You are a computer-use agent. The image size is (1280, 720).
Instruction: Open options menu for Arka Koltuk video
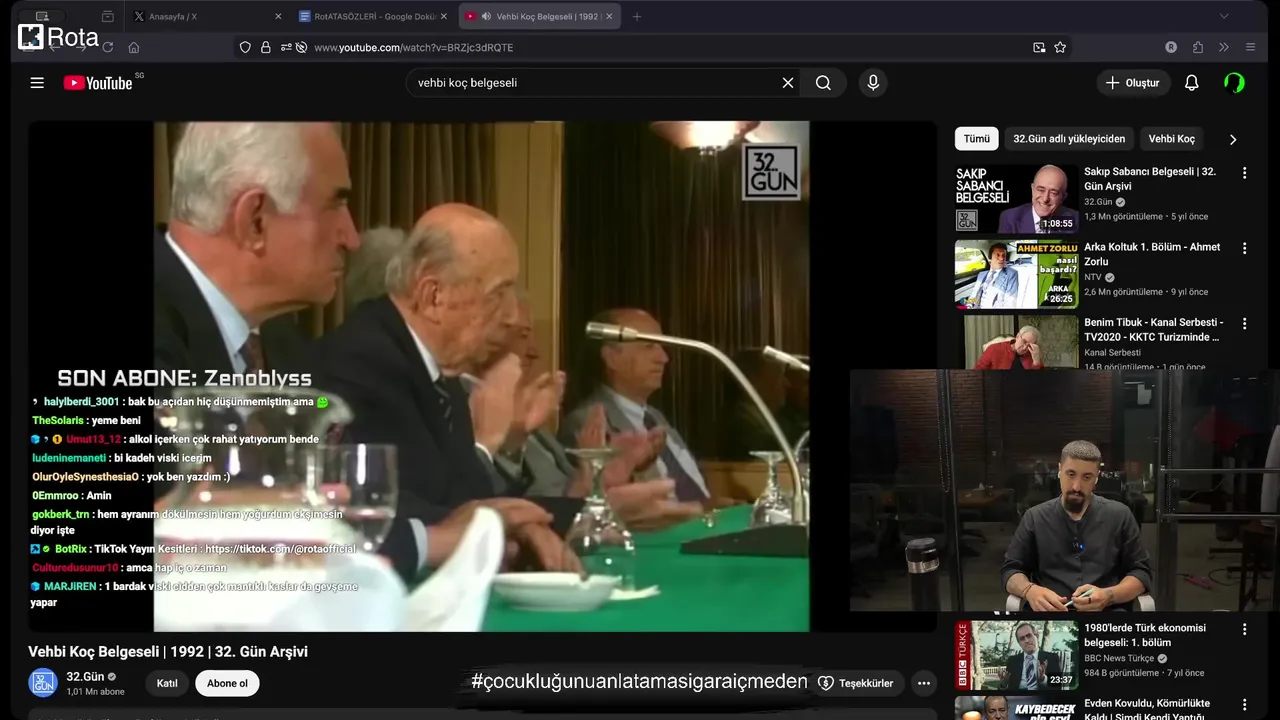1244,248
